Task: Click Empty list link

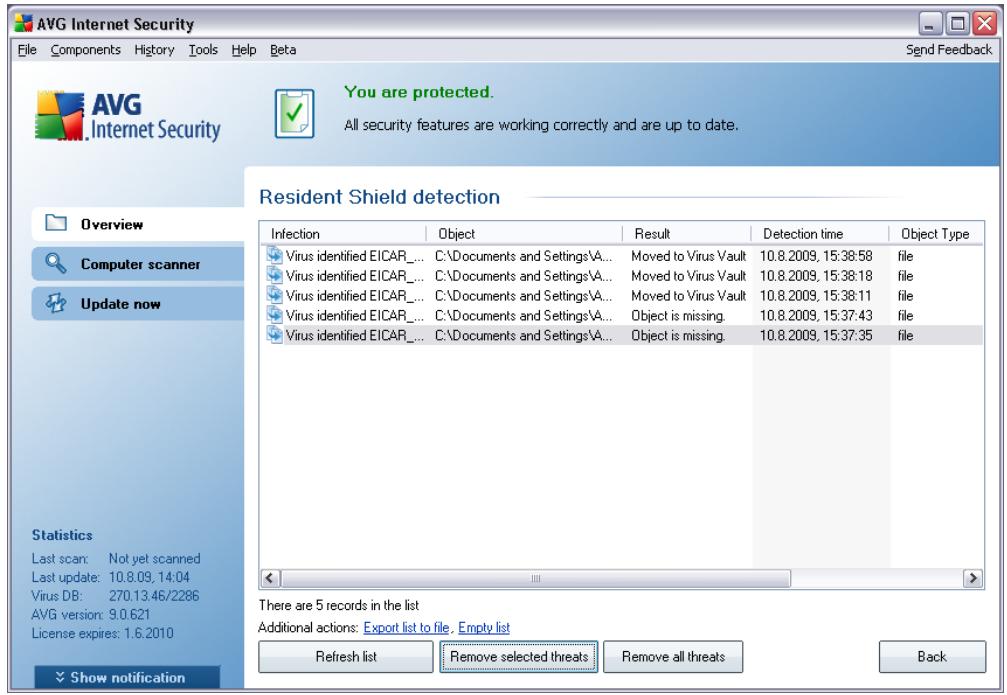Action: tap(484, 628)
